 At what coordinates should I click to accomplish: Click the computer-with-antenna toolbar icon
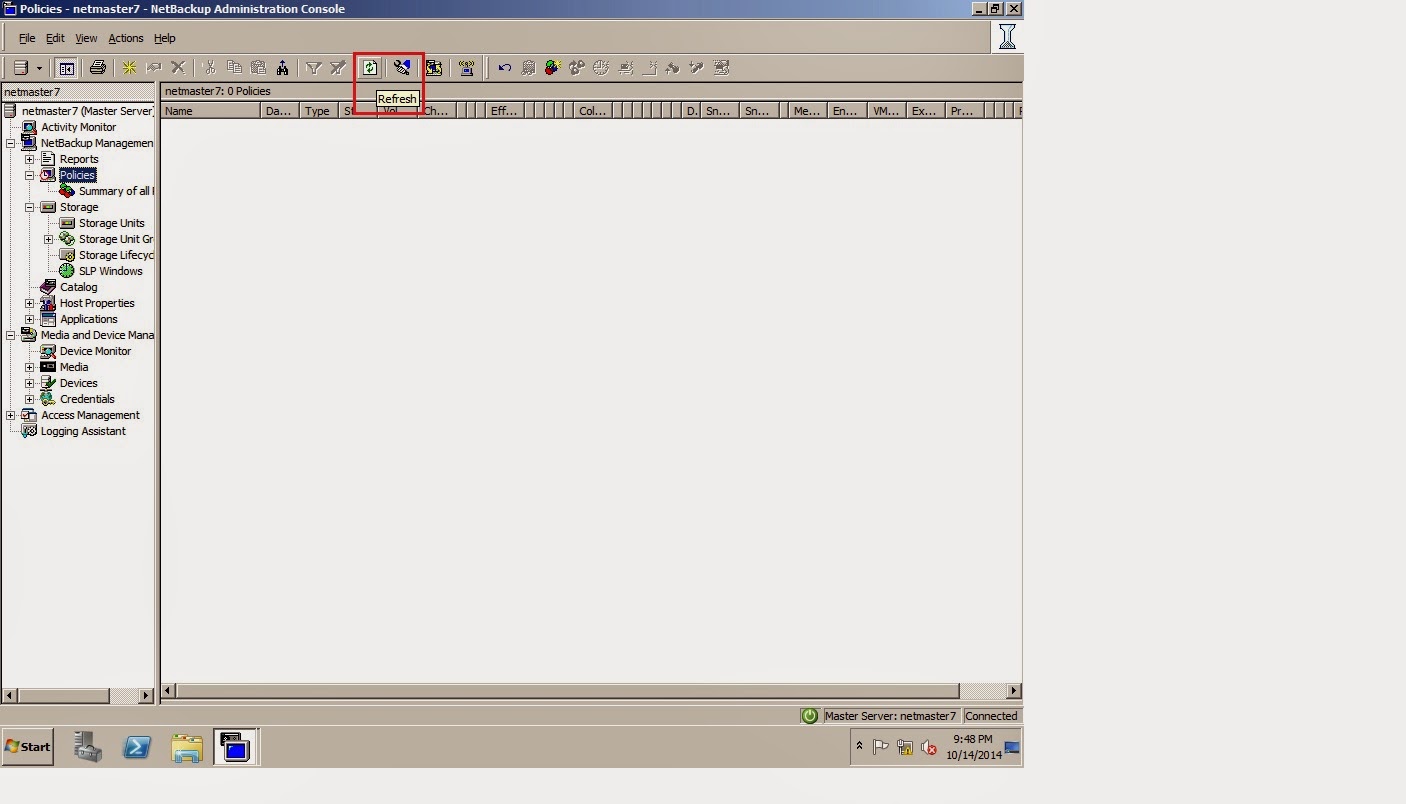(466, 68)
